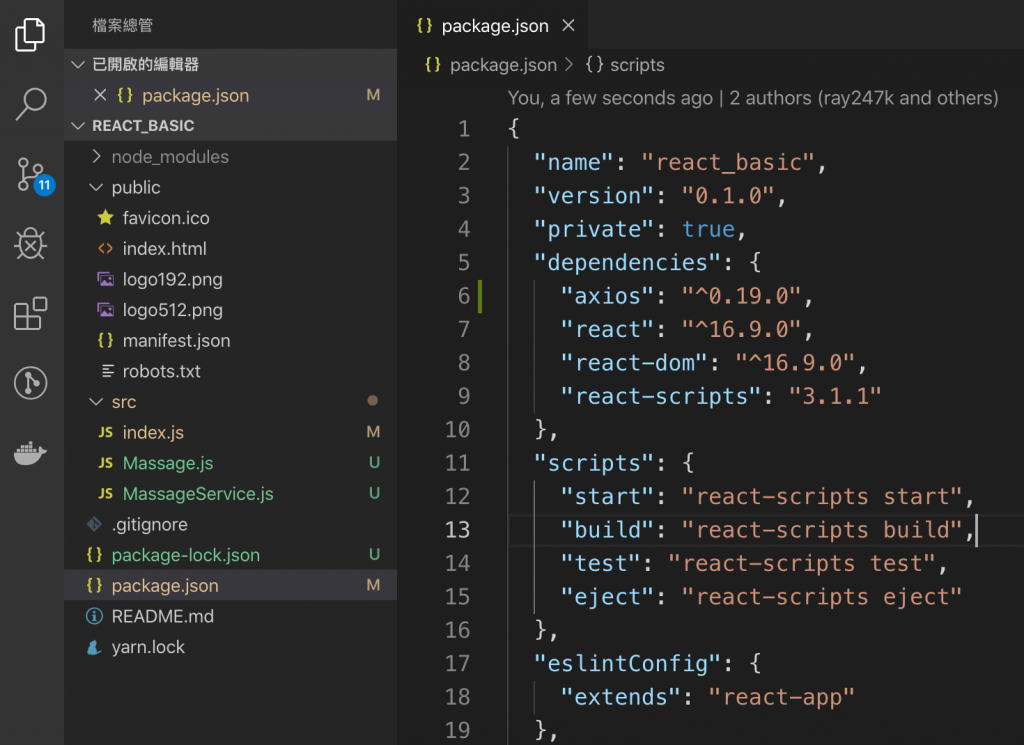The height and width of the screenshot is (745, 1024).
Task: Click line number 13 in the gutter
Action: pos(457,530)
